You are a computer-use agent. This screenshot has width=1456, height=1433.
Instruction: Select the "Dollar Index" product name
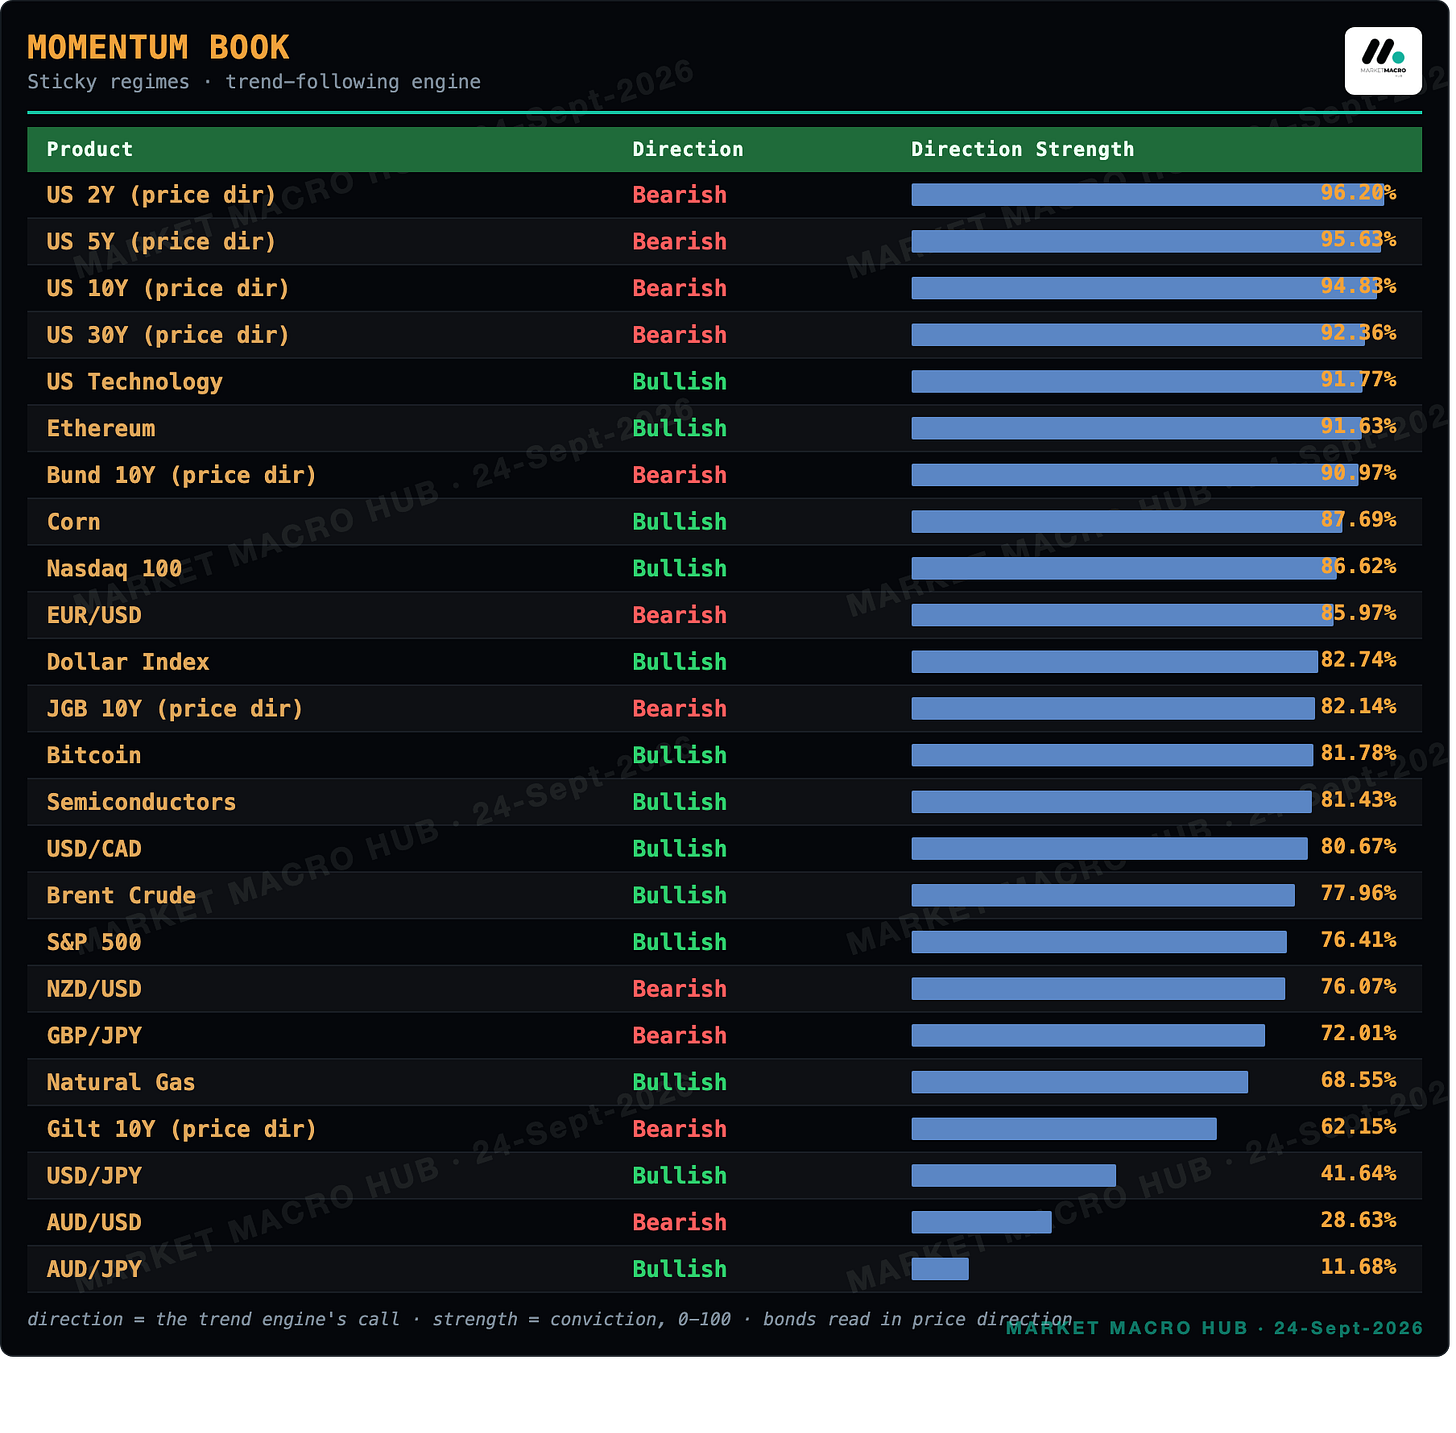[x=128, y=662]
